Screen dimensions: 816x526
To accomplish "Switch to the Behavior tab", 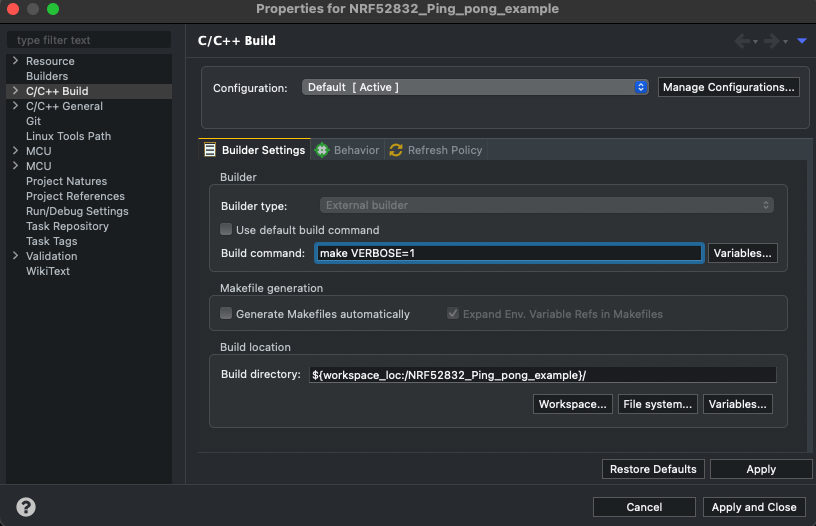I will pos(348,150).
